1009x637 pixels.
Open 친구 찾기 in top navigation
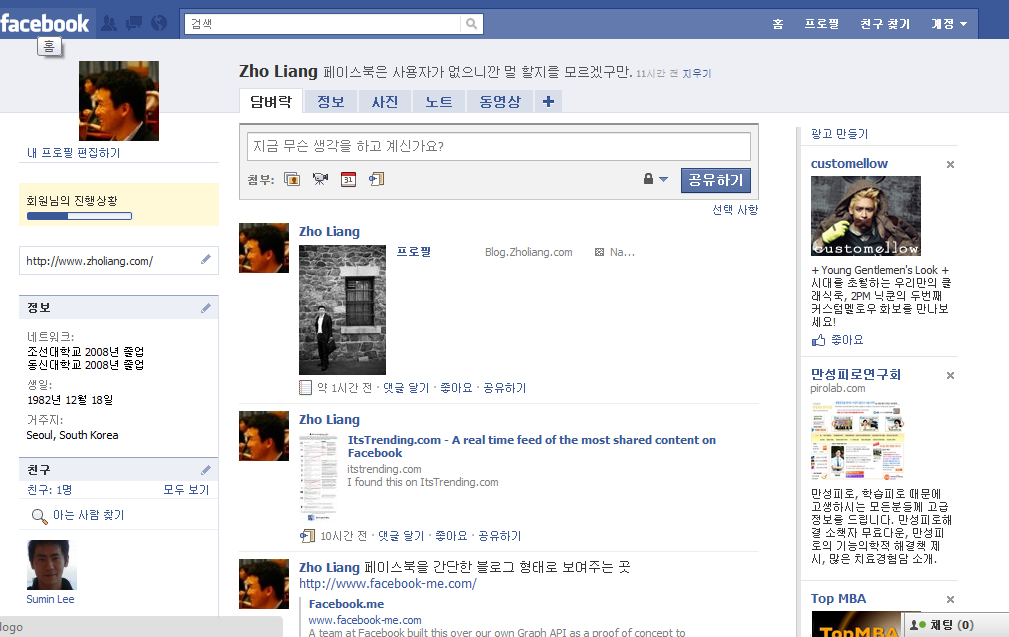click(x=885, y=24)
